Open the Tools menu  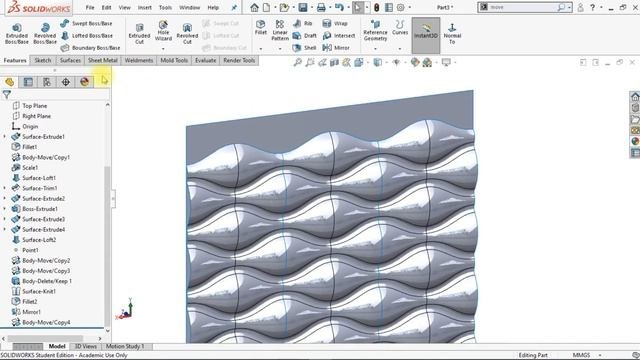point(165,7)
